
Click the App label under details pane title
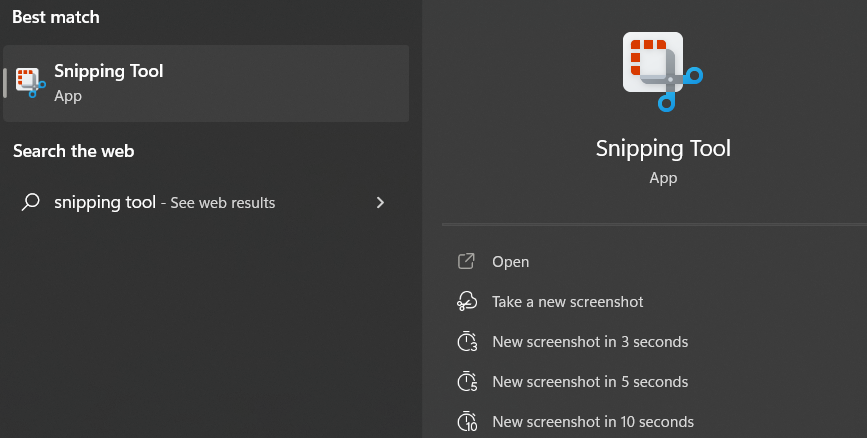663,178
